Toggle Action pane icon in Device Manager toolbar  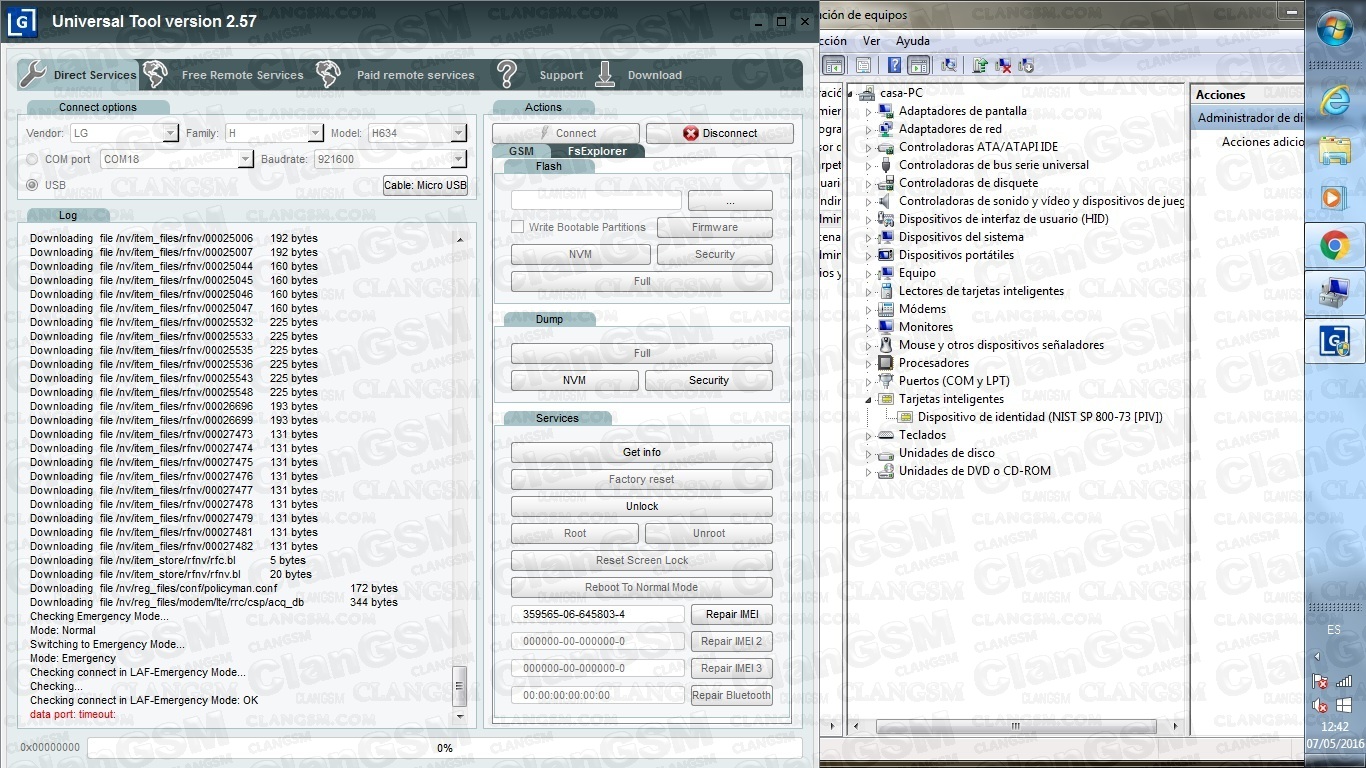919,65
